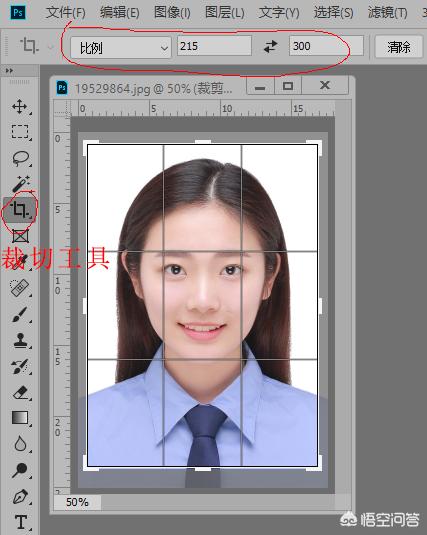The image size is (427, 535).
Task: Select the Lasso tool
Action: pos(20,158)
